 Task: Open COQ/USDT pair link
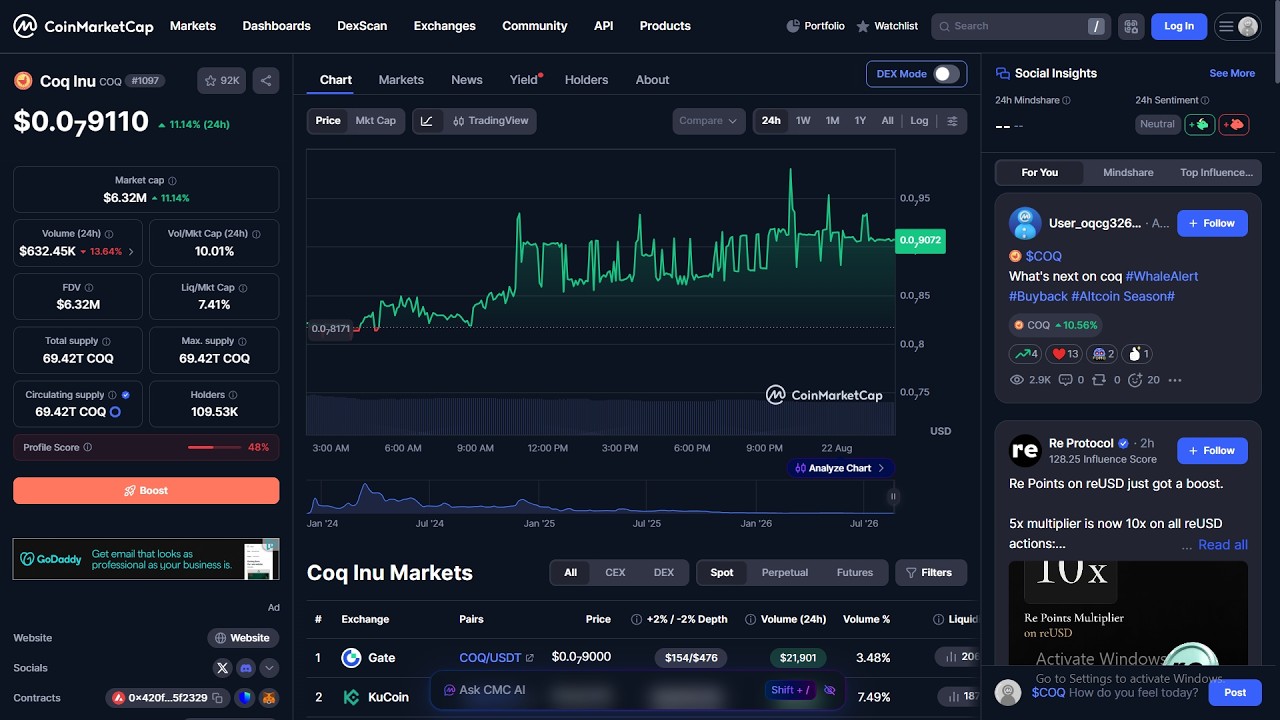pos(496,658)
